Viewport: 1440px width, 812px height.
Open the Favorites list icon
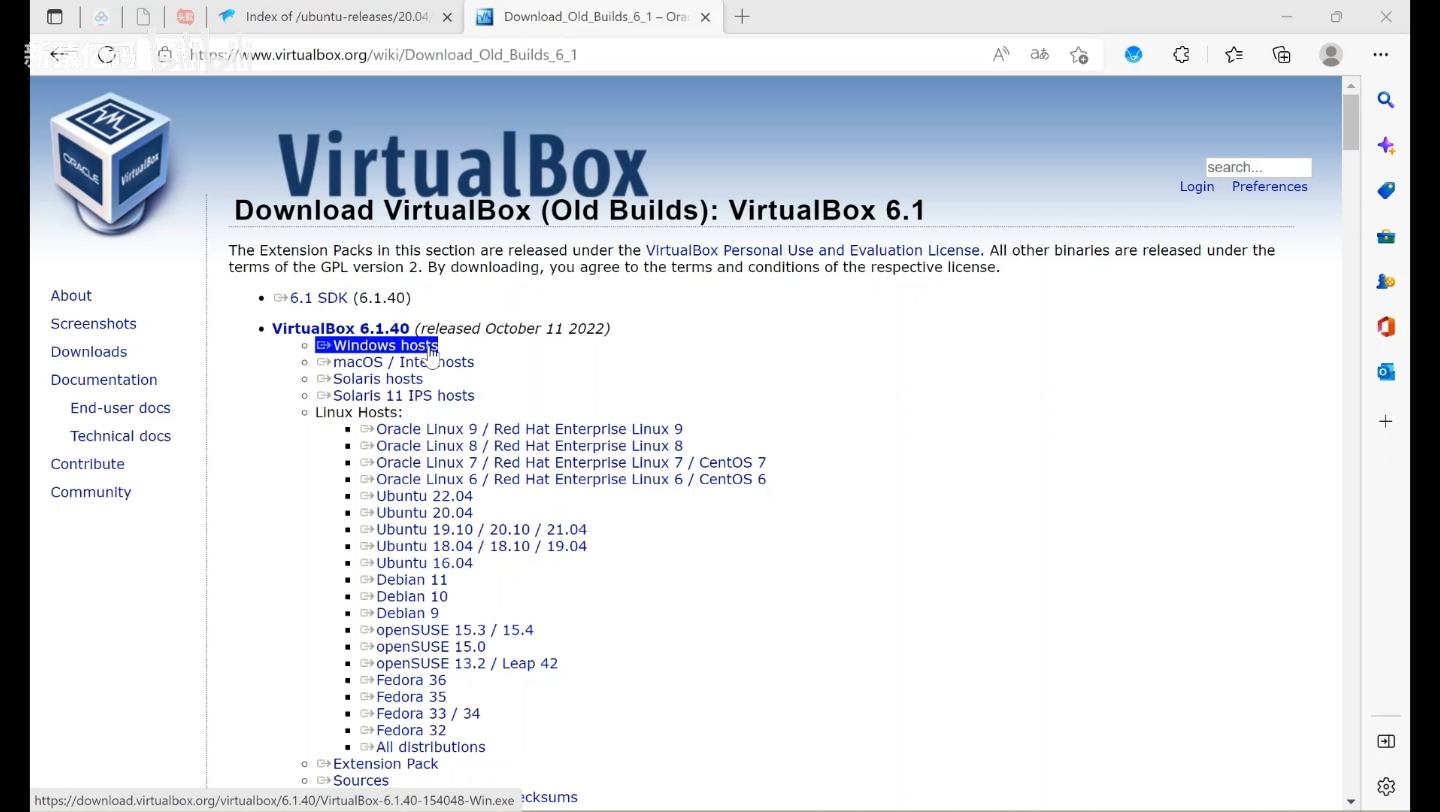tap(1234, 55)
